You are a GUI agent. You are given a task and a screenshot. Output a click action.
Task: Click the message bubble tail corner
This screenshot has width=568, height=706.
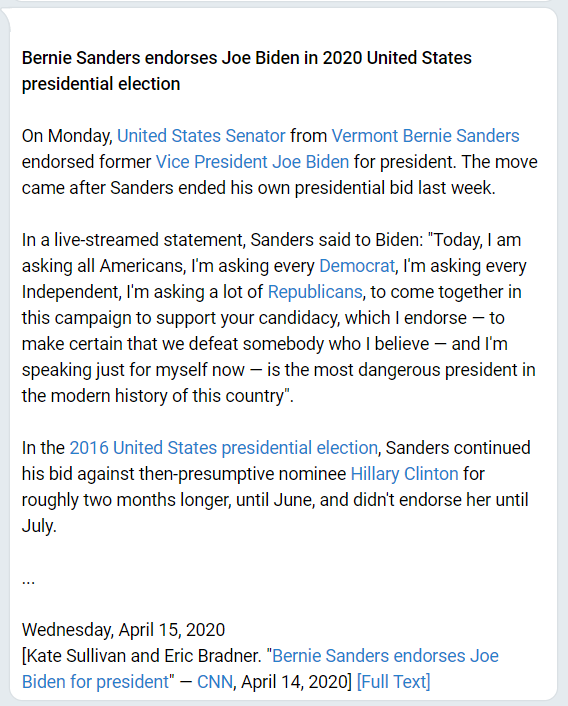coord(5,18)
